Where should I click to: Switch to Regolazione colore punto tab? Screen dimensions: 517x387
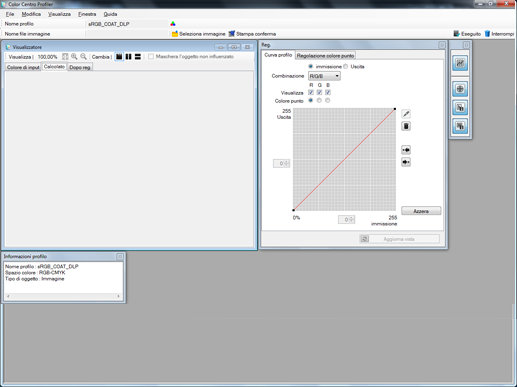[x=325, y=56]
